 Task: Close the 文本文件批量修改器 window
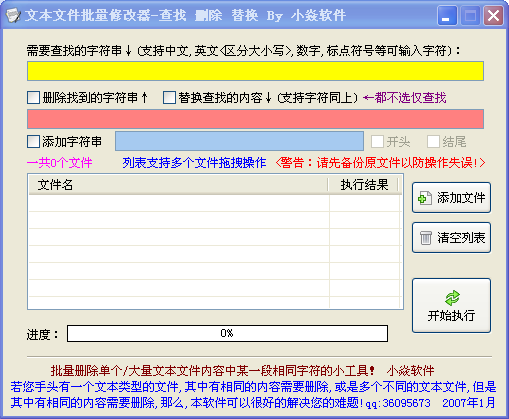pyautogui.click(x=493, y=15)
